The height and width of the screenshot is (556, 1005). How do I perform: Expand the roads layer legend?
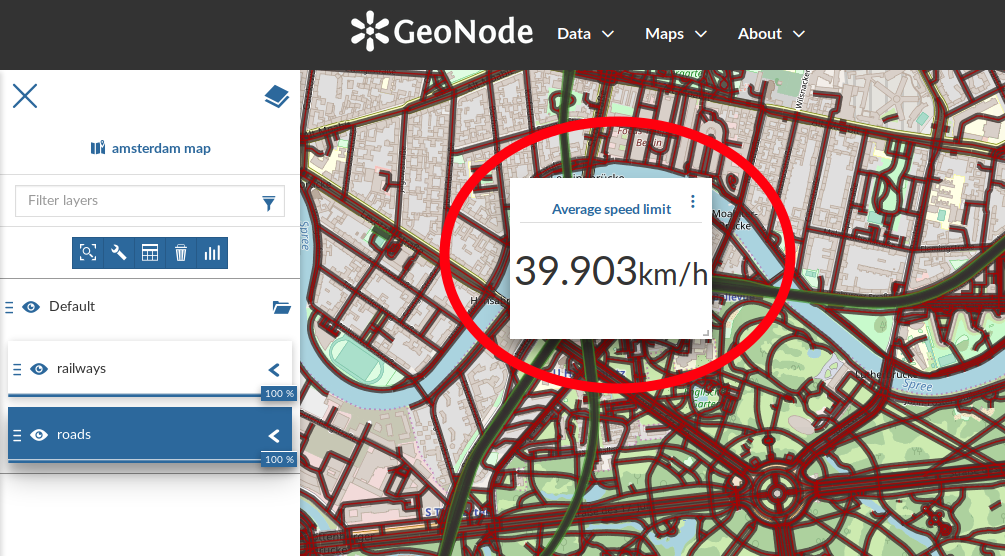(x=274, y=435)
